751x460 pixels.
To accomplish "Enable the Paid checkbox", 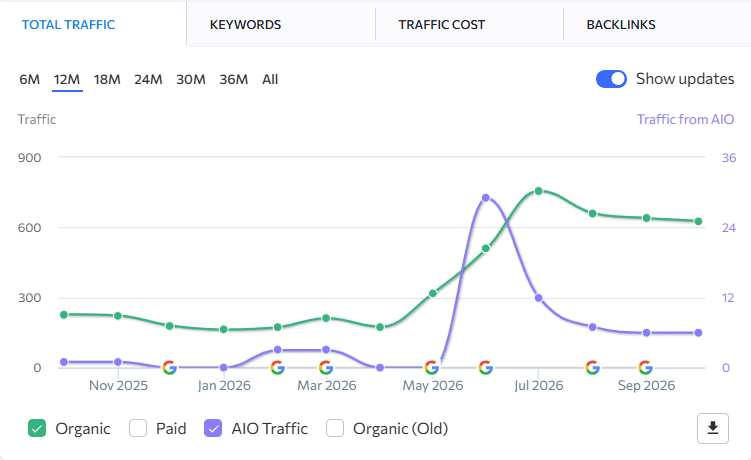I will 138,428.
